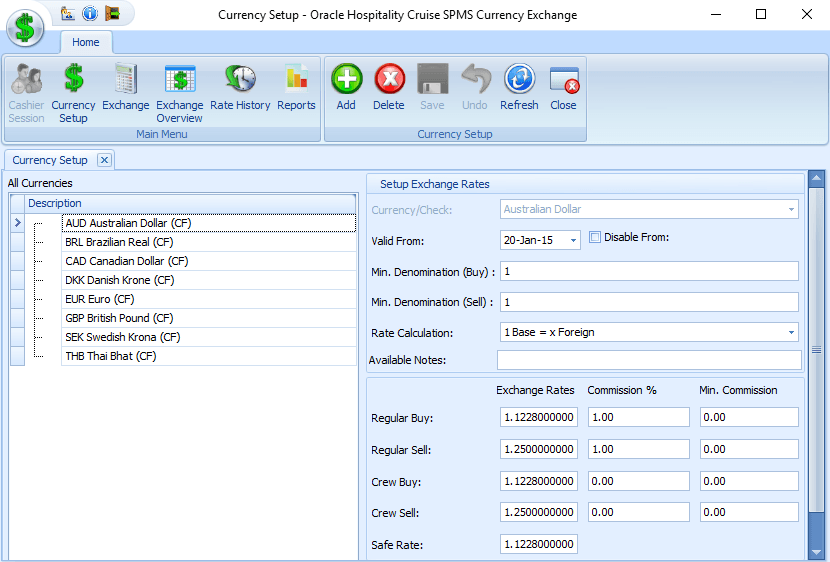Open Currency Setup ribbon button
830x562 pixels.
tap(73, 93)
